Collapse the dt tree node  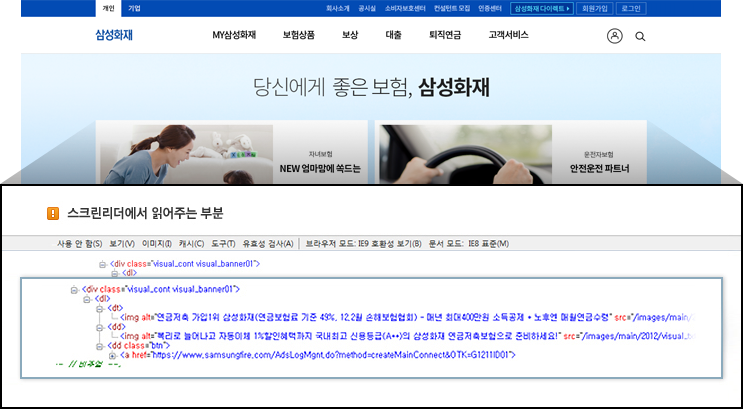click(100, 309)
